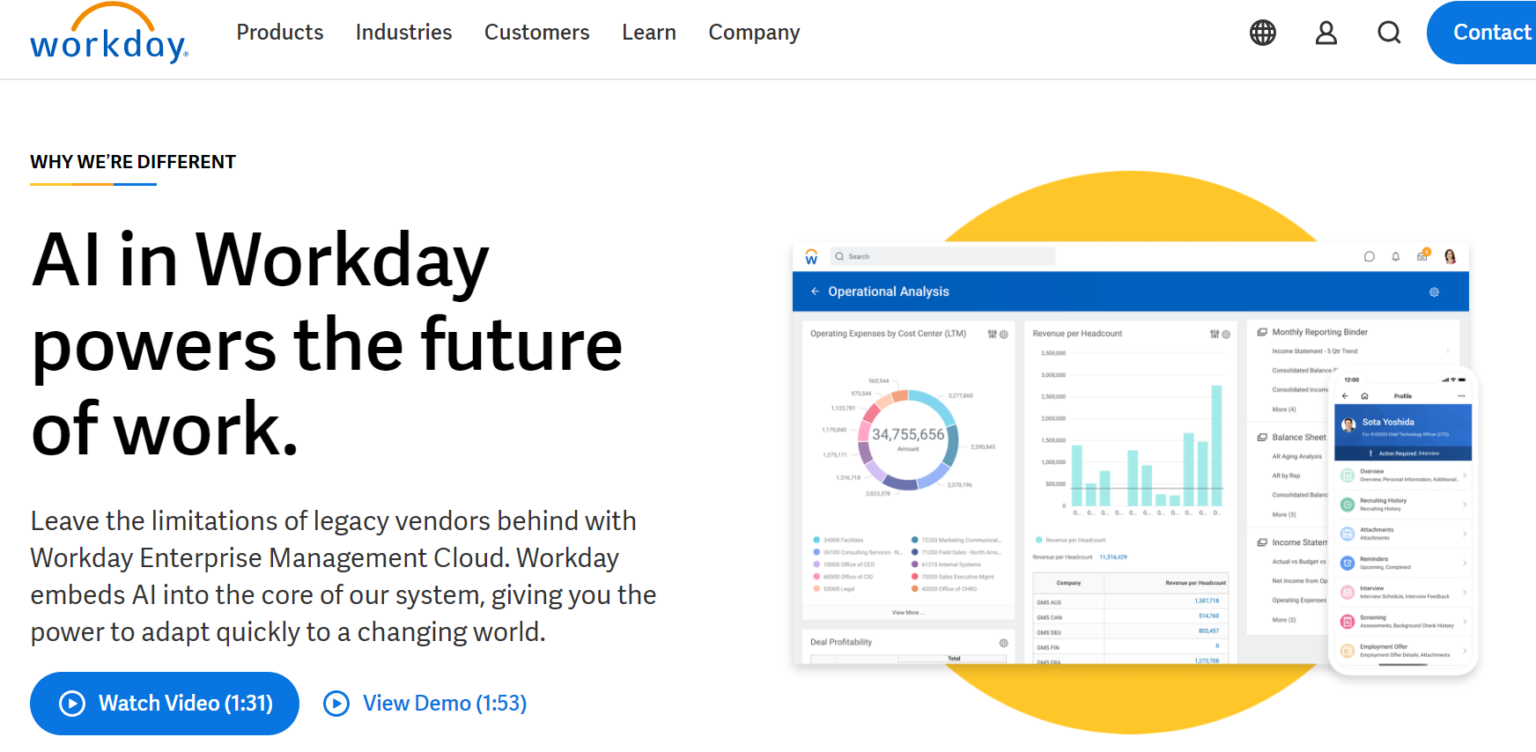Image resolution: width=1536 pixels, height=752 pixels.
Task: Click View More in Operating Expenses card
Action: 907,612
